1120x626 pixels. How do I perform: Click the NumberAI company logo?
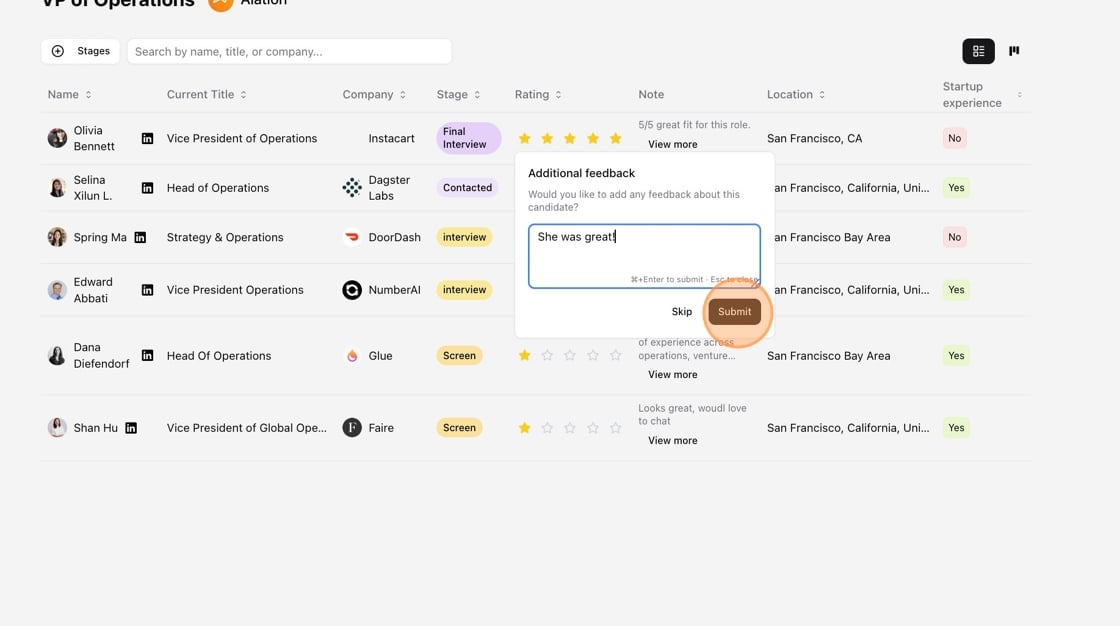[352, 290]
